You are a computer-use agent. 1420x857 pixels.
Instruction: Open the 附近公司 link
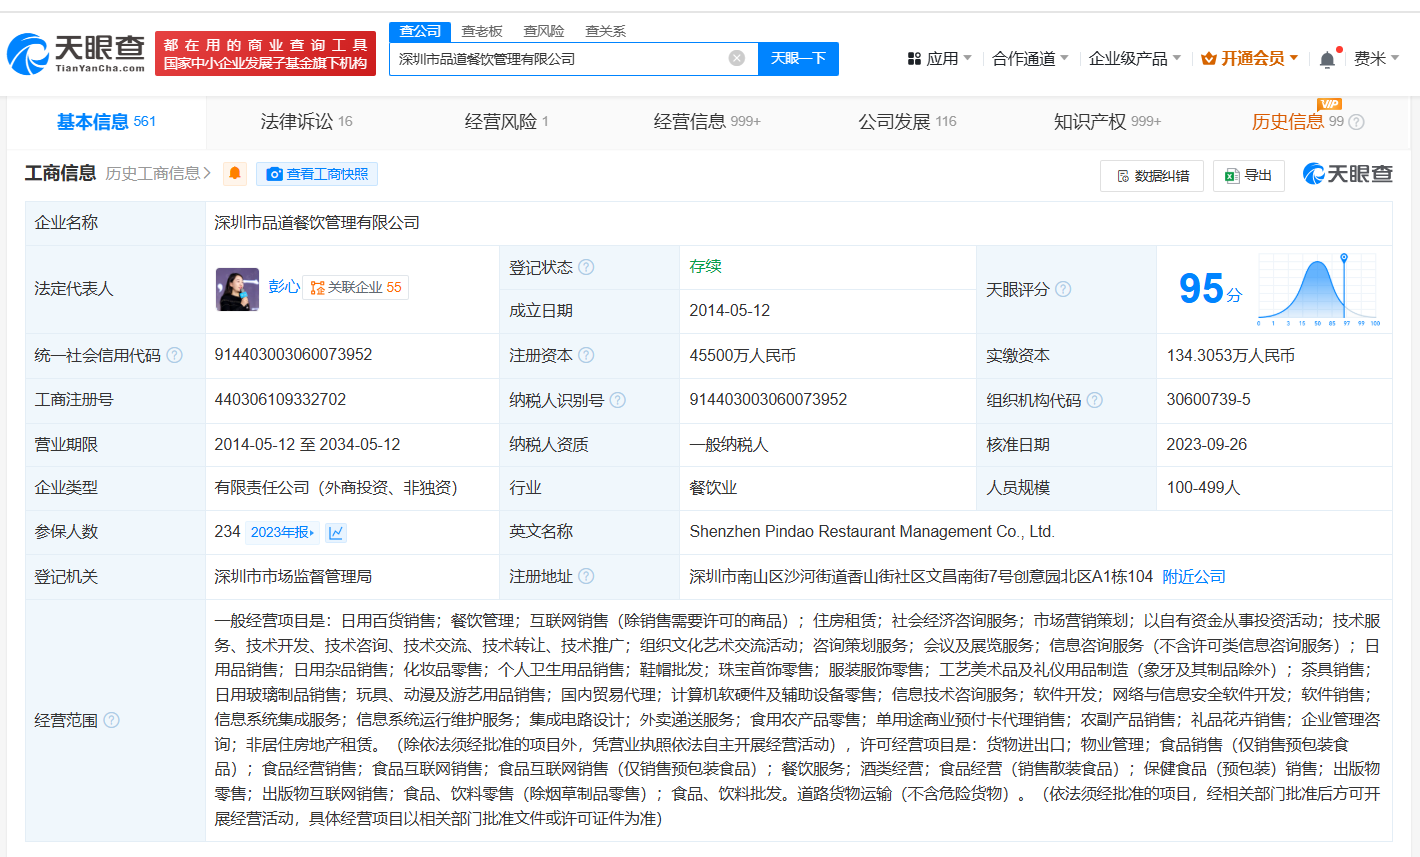point(1193,577)
